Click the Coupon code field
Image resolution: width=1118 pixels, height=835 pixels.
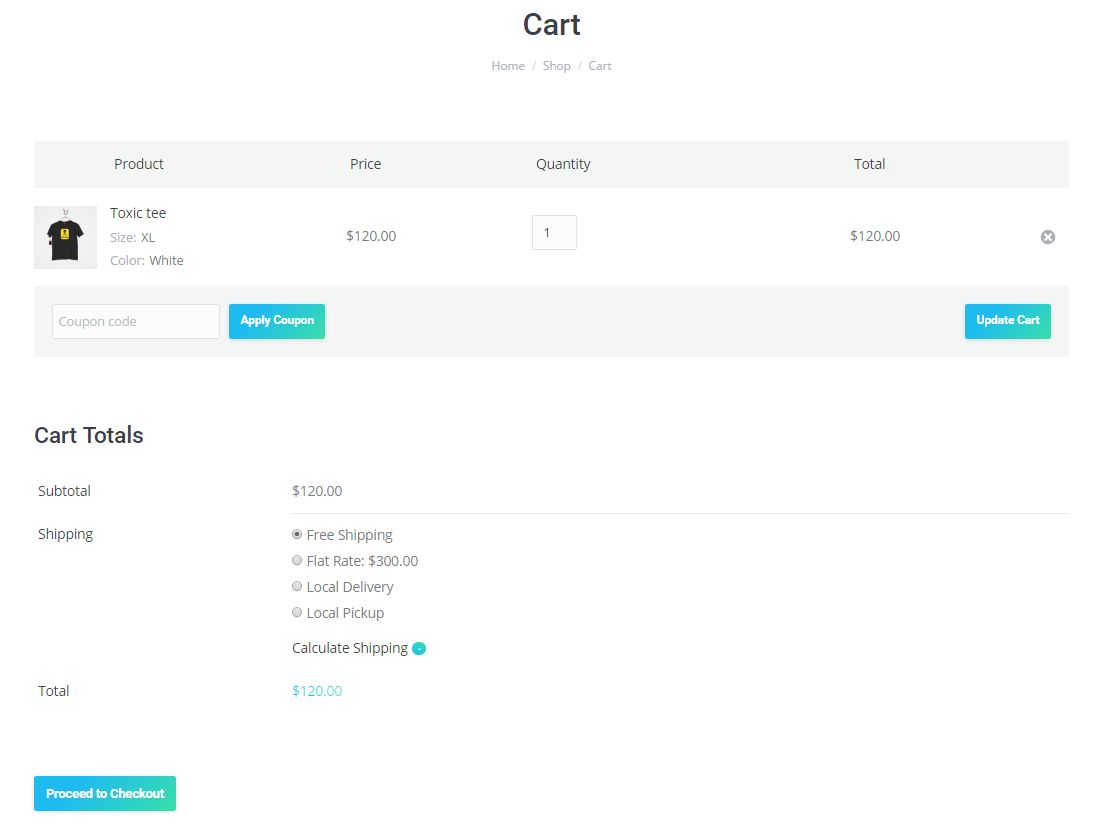click(x=135, y=321)
